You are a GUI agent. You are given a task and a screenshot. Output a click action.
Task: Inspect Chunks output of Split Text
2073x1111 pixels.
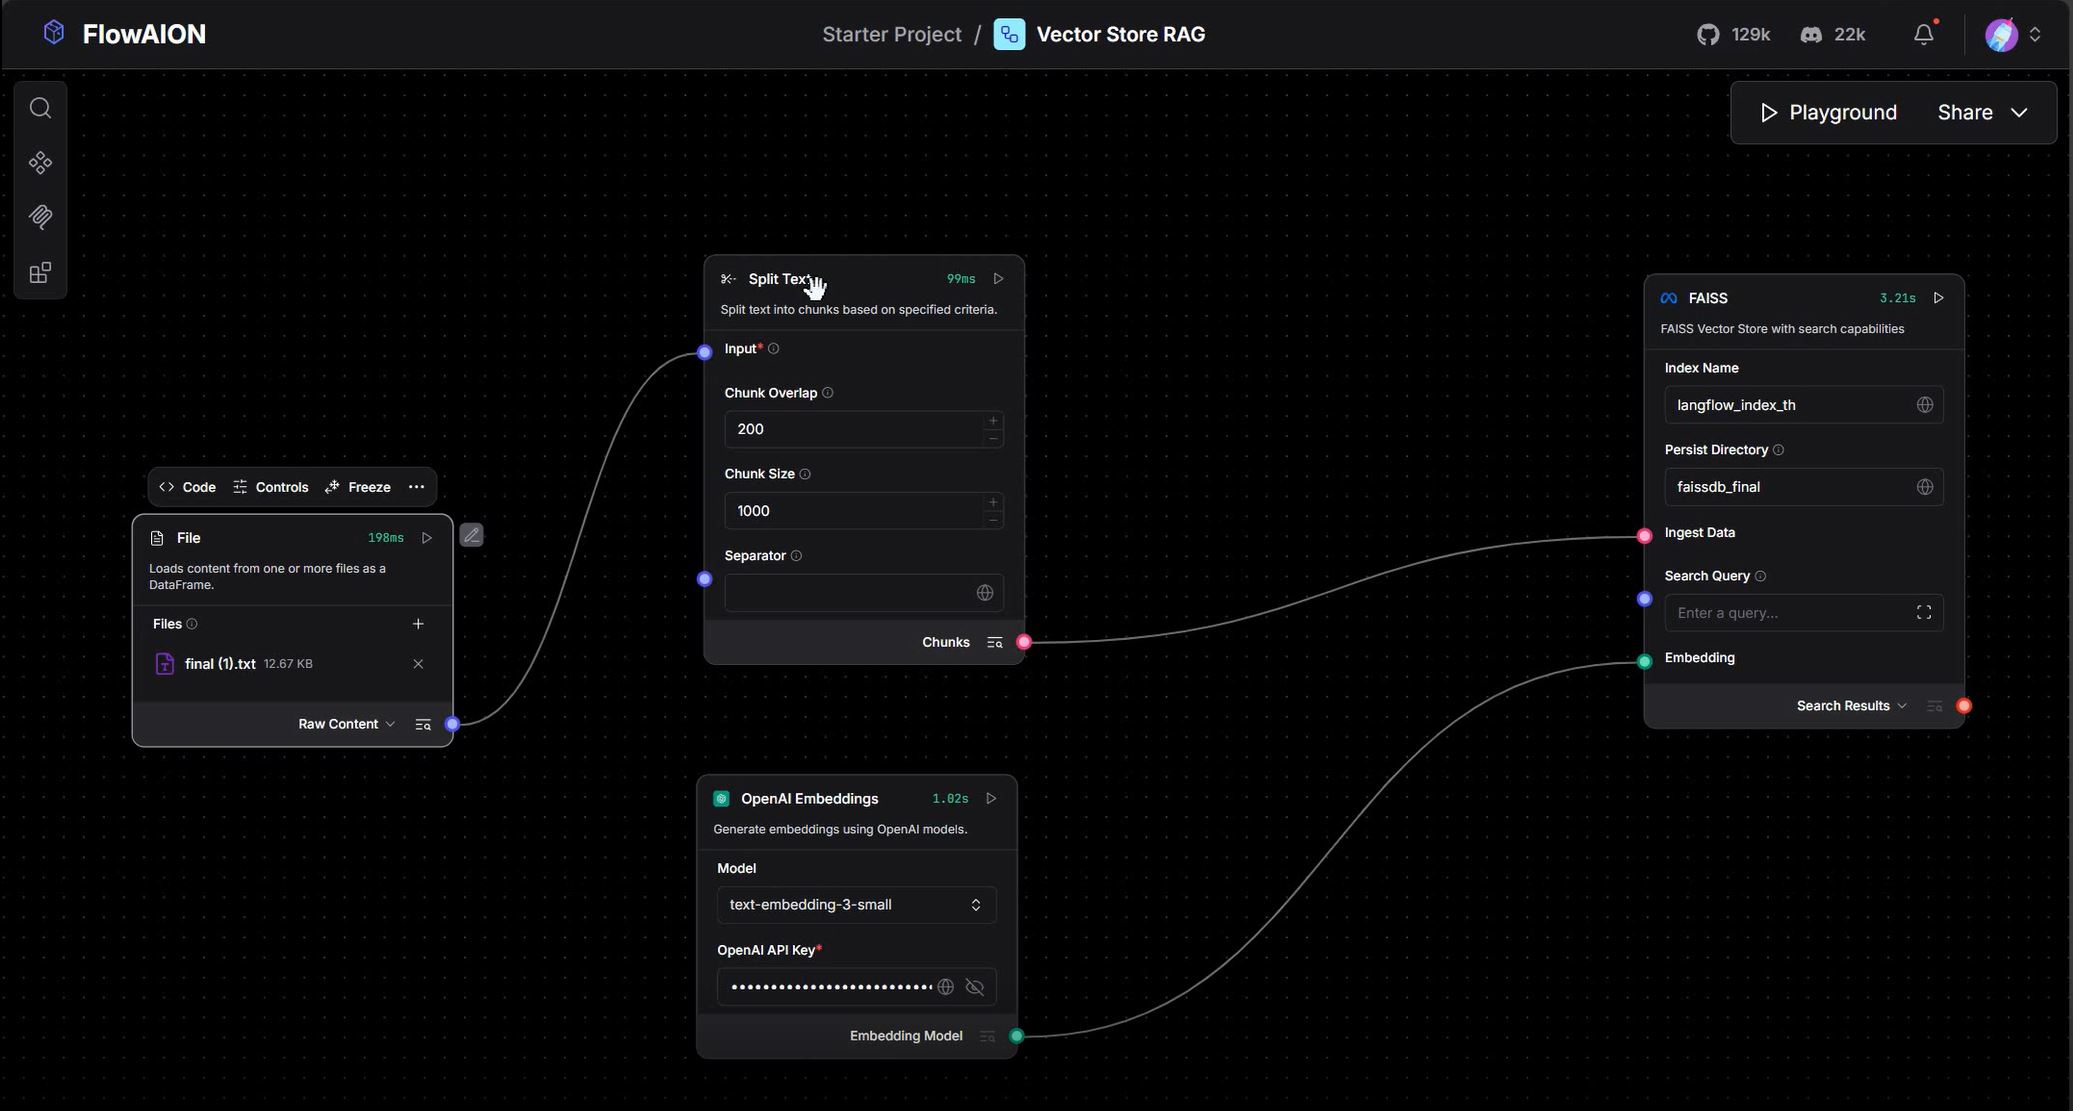pyautogui.click(x=994, y=641)
